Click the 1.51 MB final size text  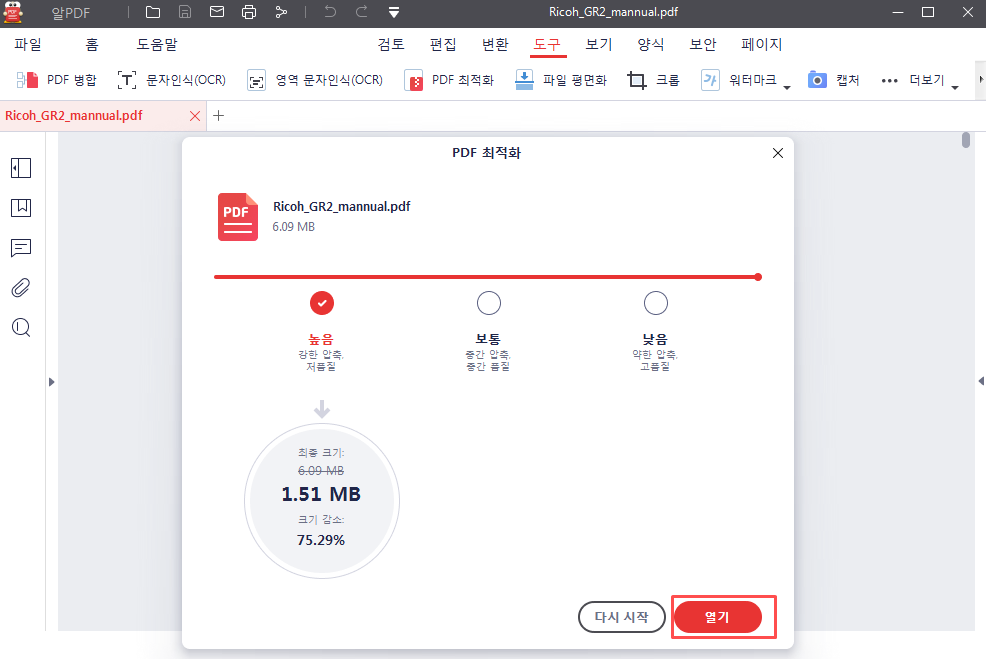pyautogui.click(x=321, y=494)
